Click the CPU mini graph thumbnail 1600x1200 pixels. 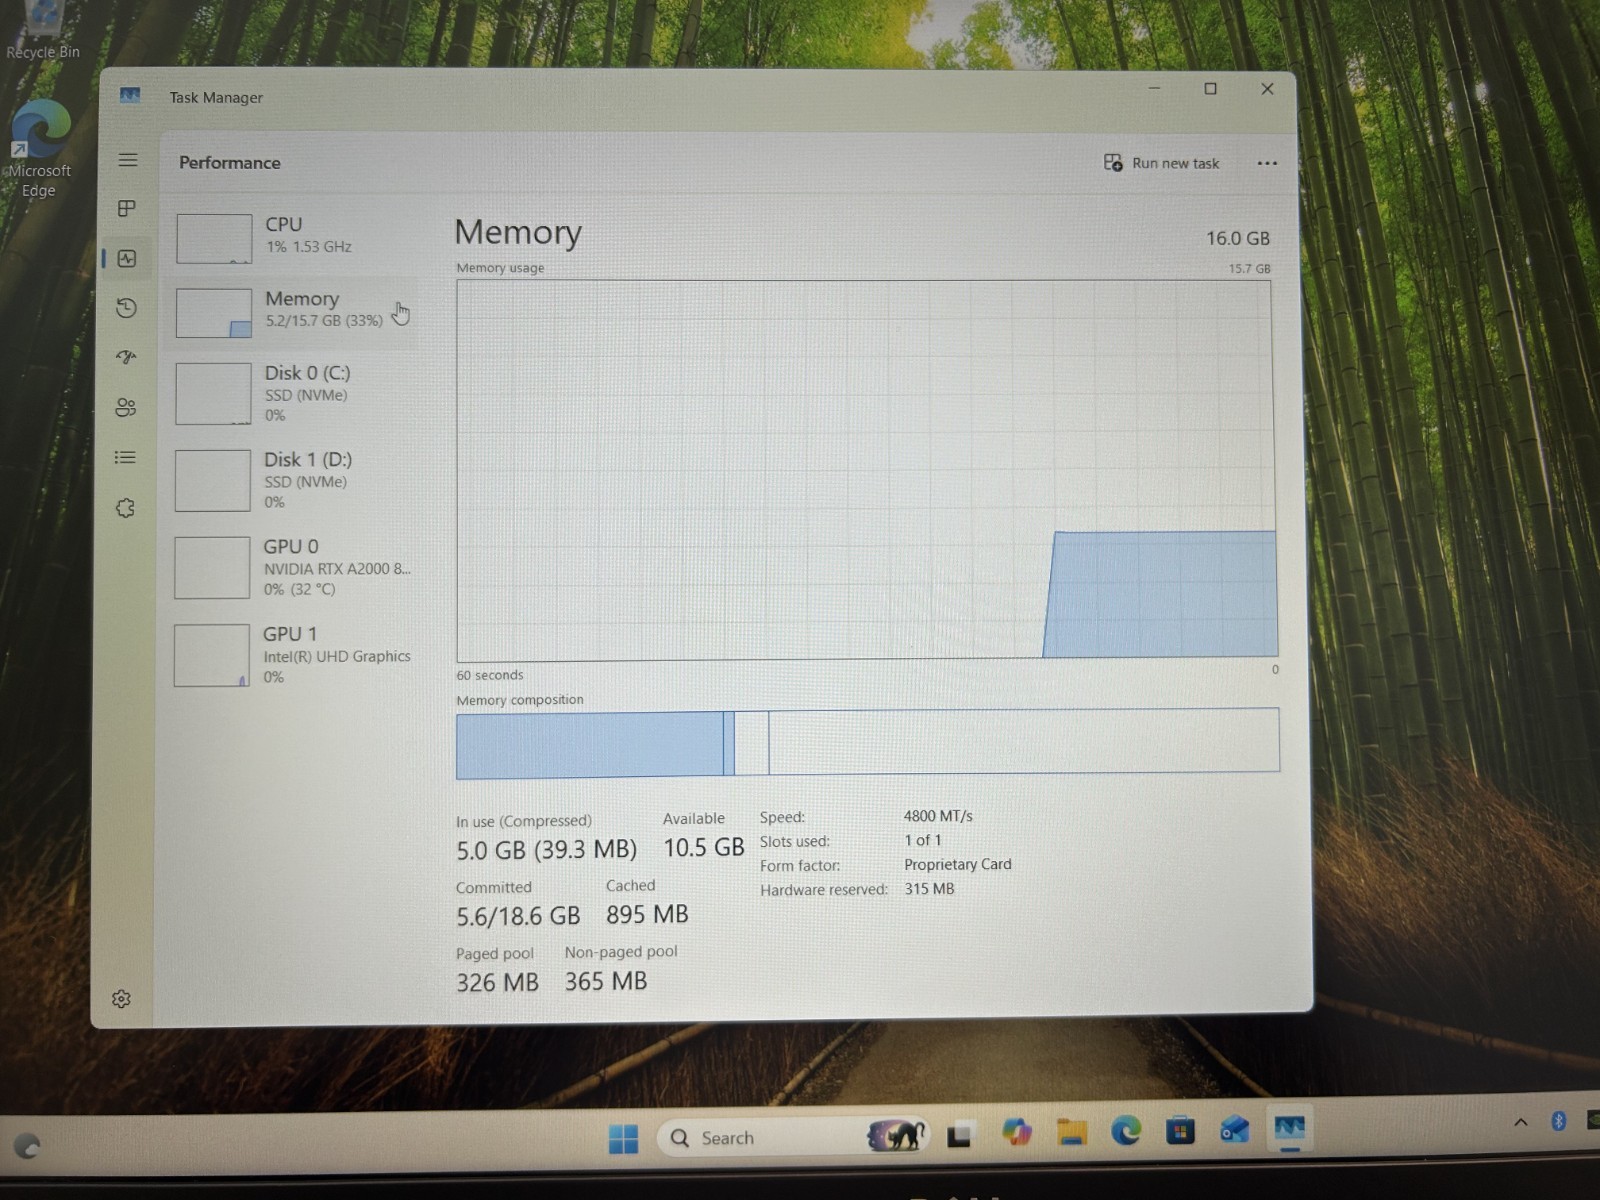click(x=214, y=239)
